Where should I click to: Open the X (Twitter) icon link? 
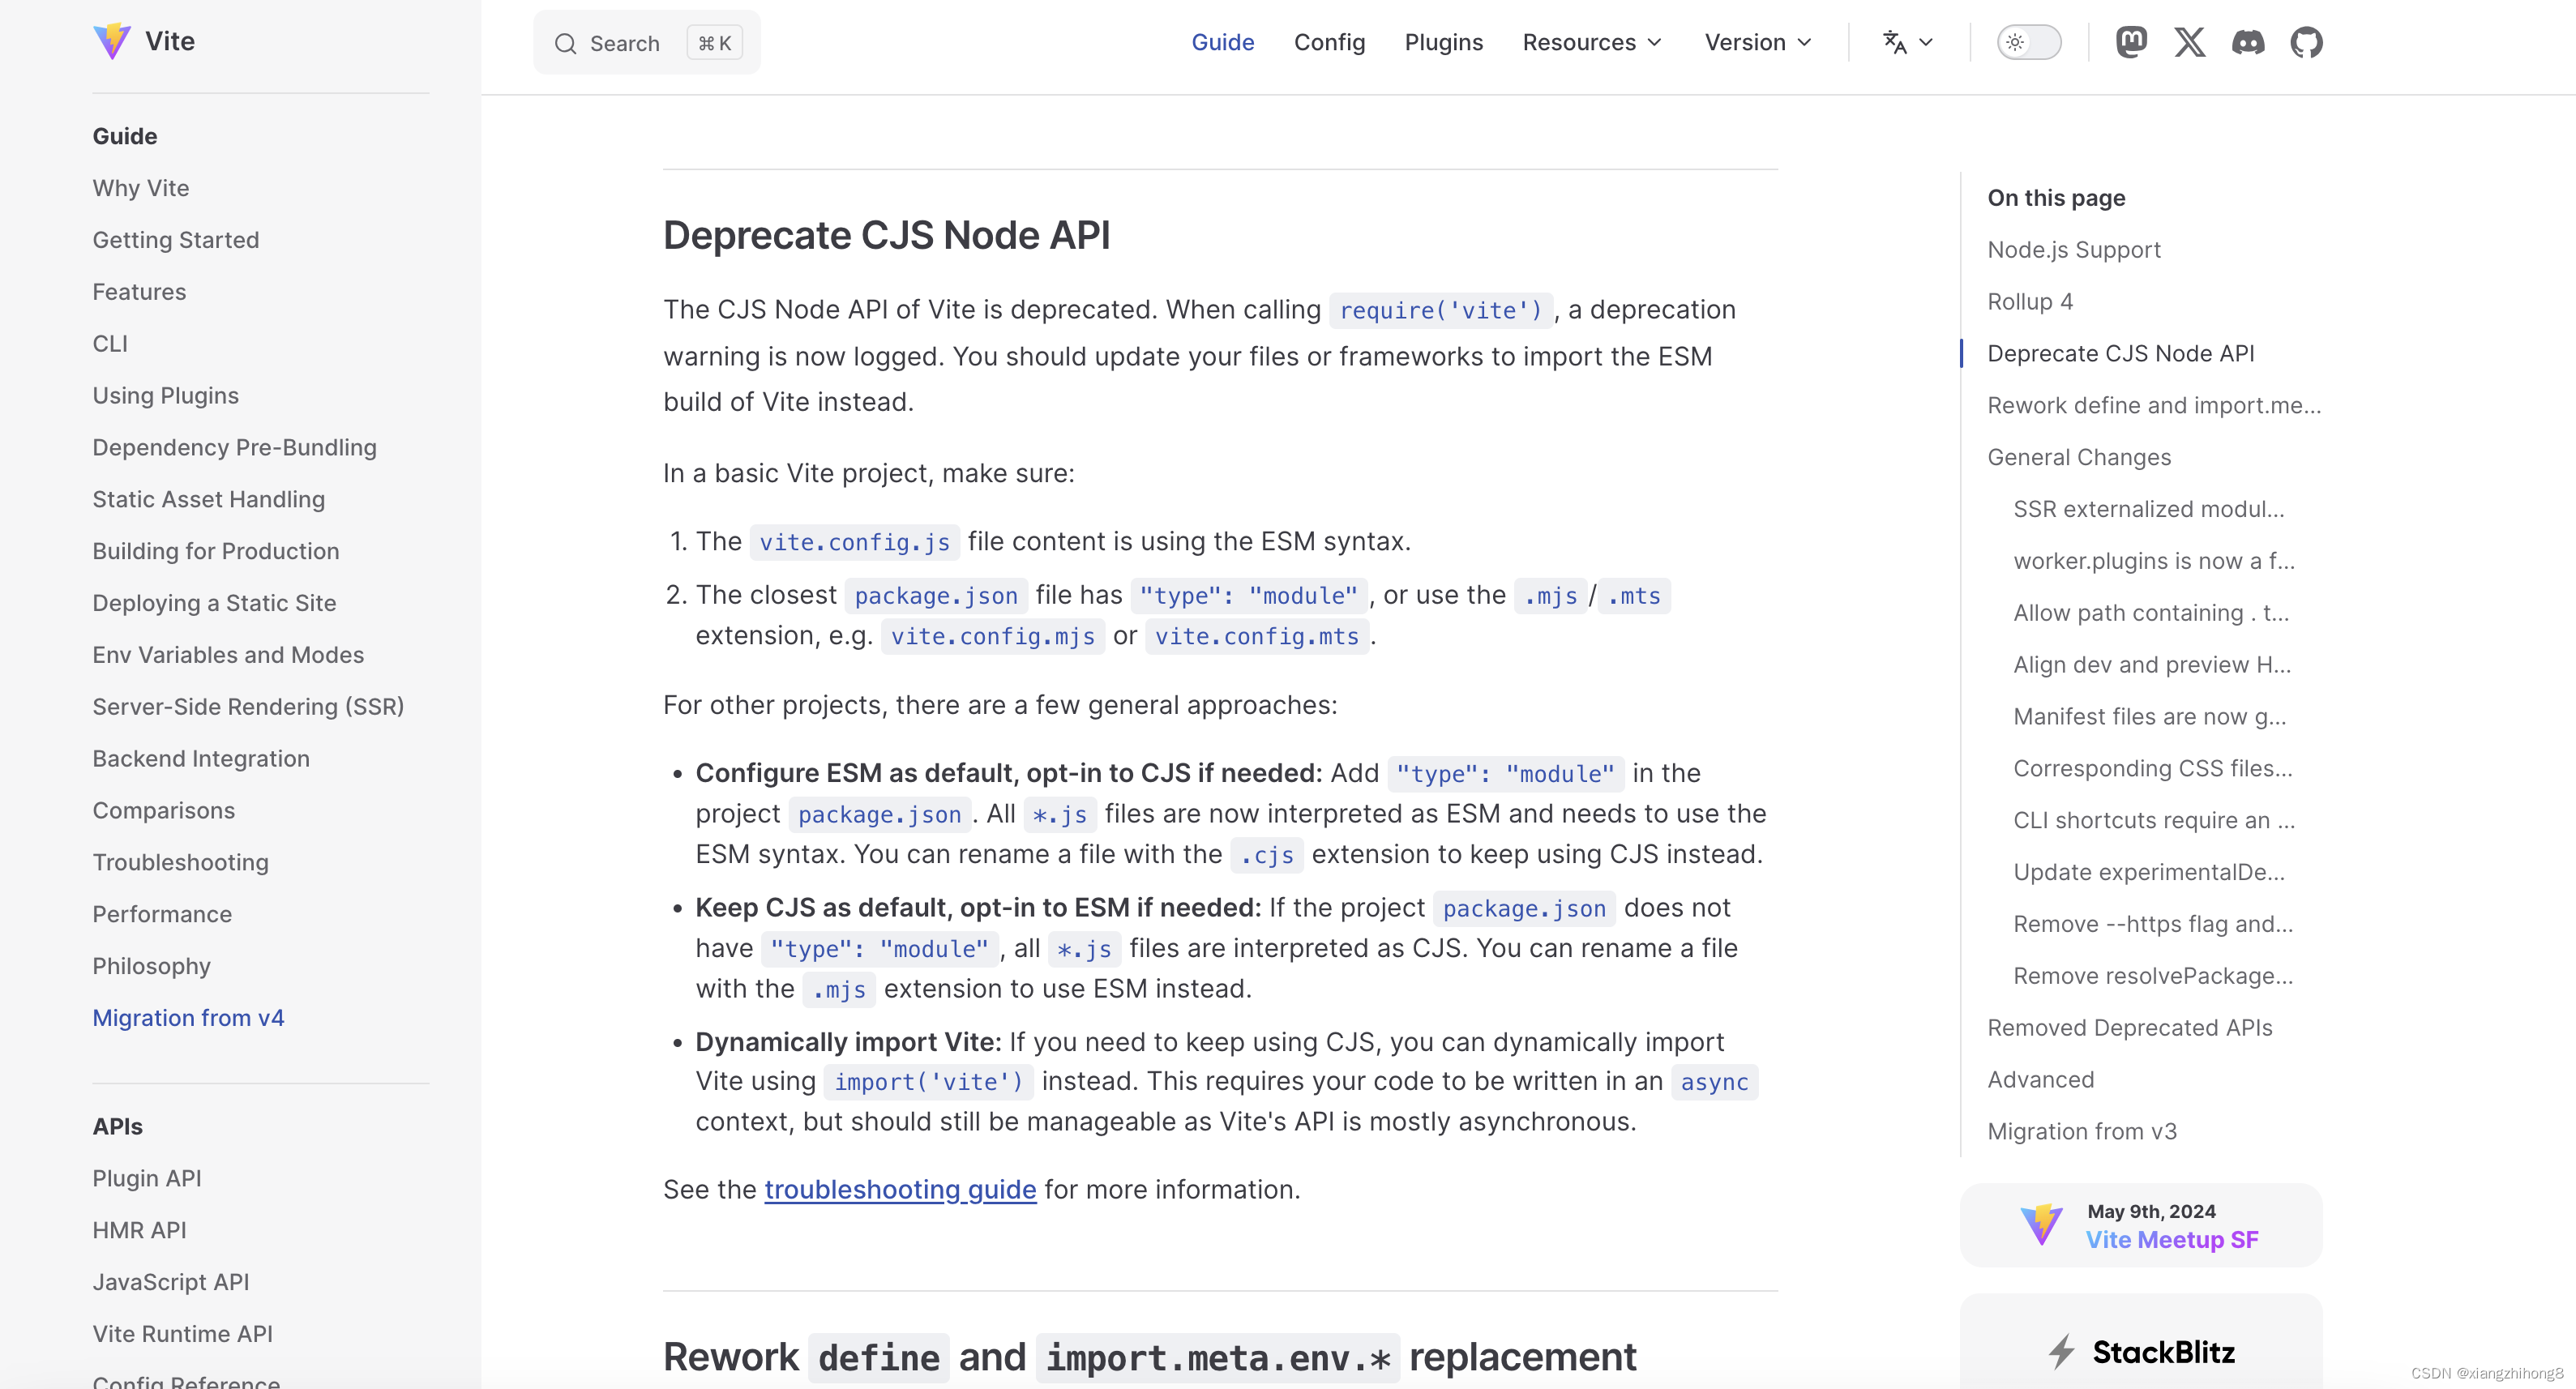2189,43
